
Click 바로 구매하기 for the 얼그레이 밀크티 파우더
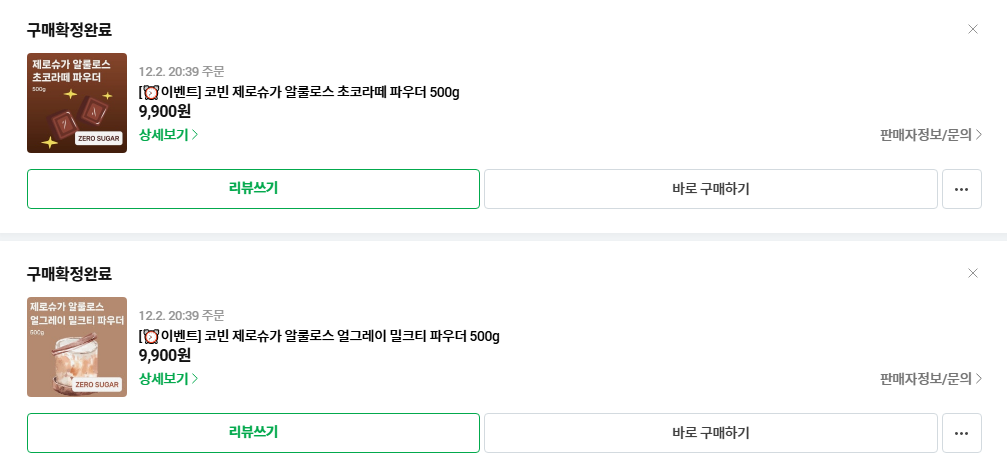coord(711,433)
